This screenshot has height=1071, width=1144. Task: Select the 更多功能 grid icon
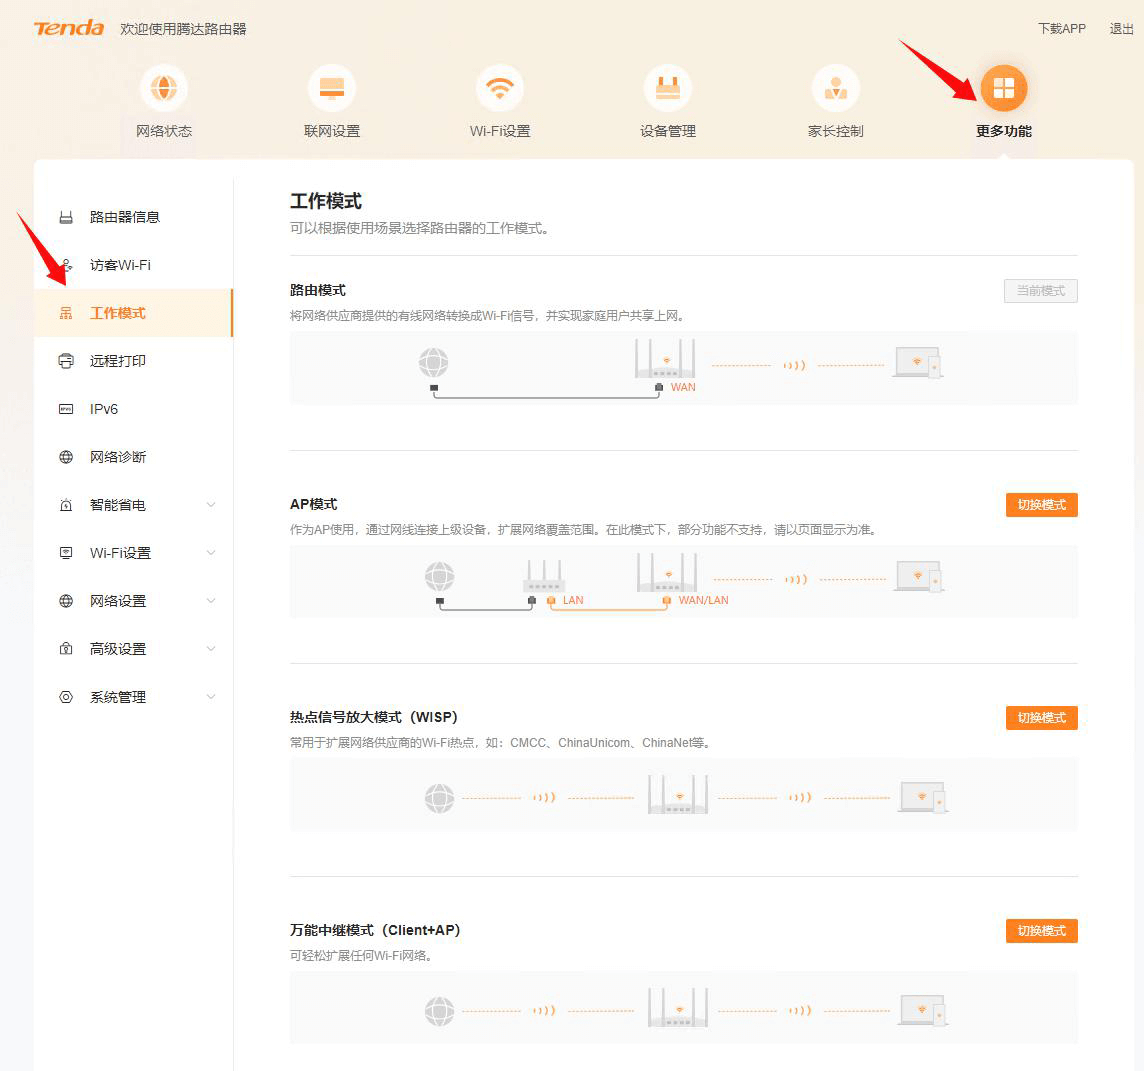coord(1004,88)
